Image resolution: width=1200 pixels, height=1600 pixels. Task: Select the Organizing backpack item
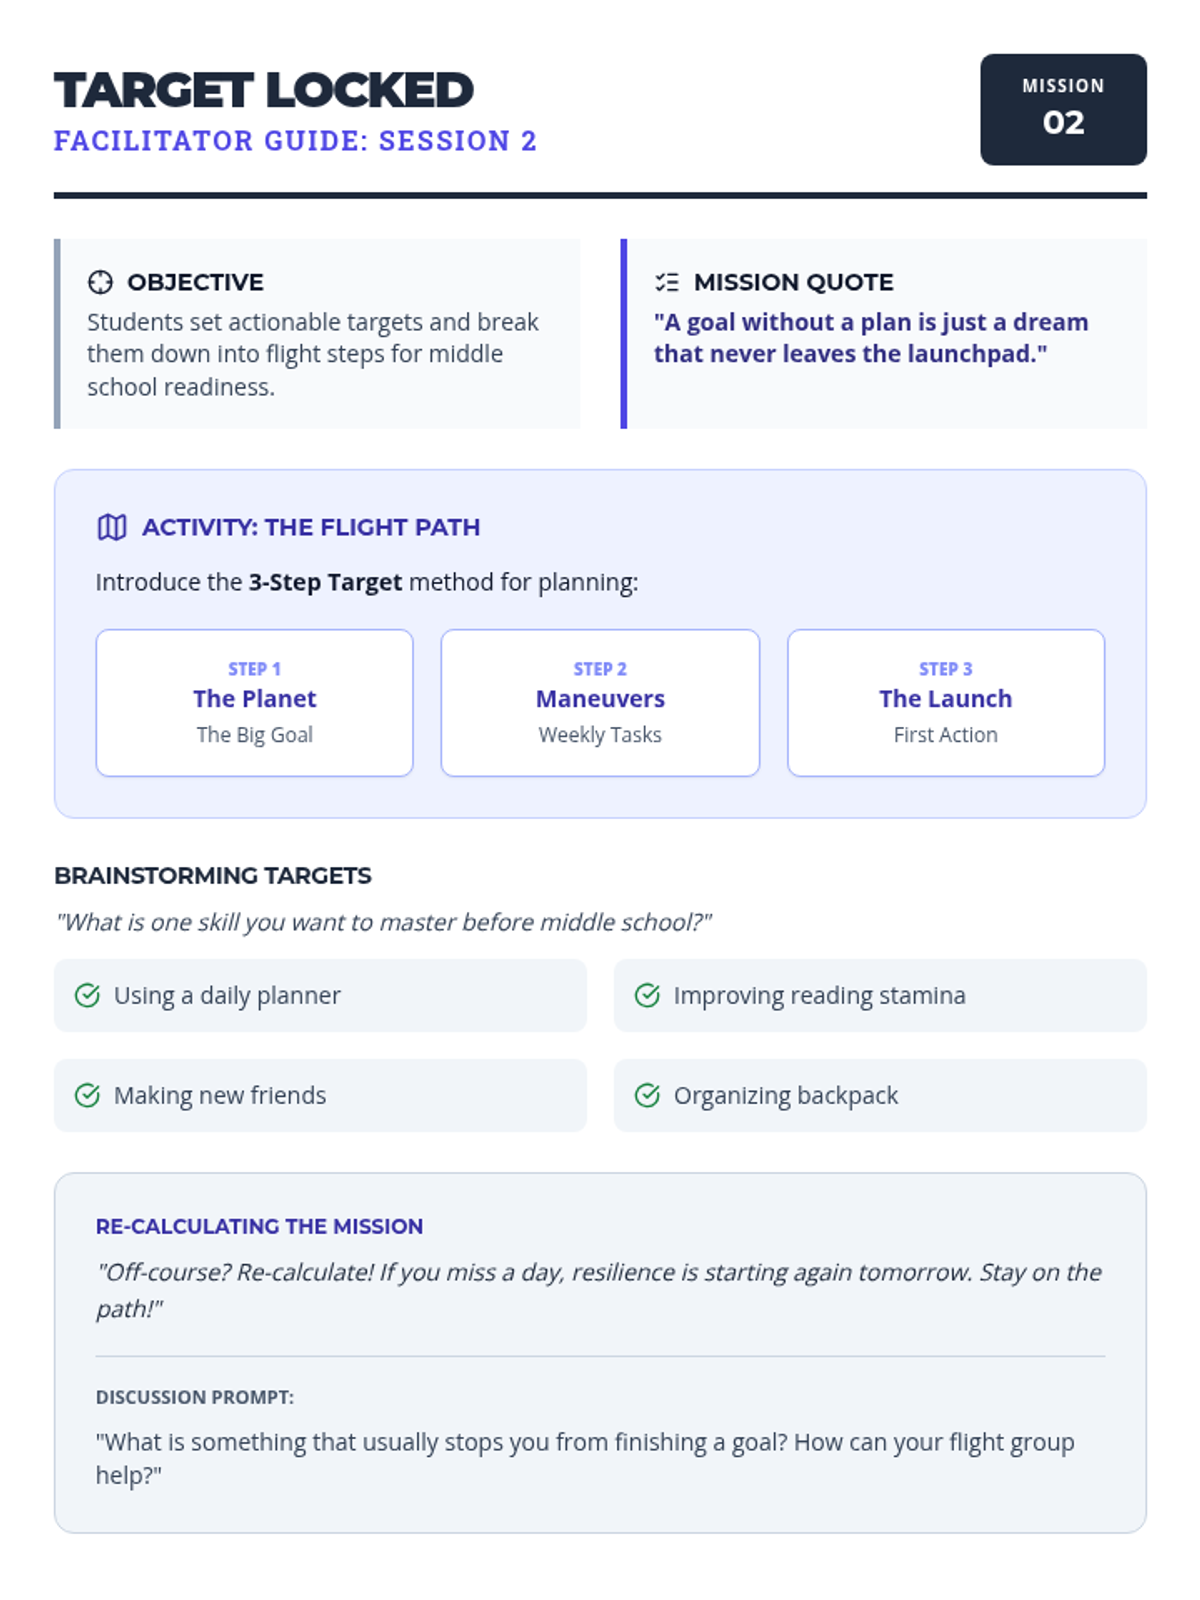click(x=880, y=1095)
